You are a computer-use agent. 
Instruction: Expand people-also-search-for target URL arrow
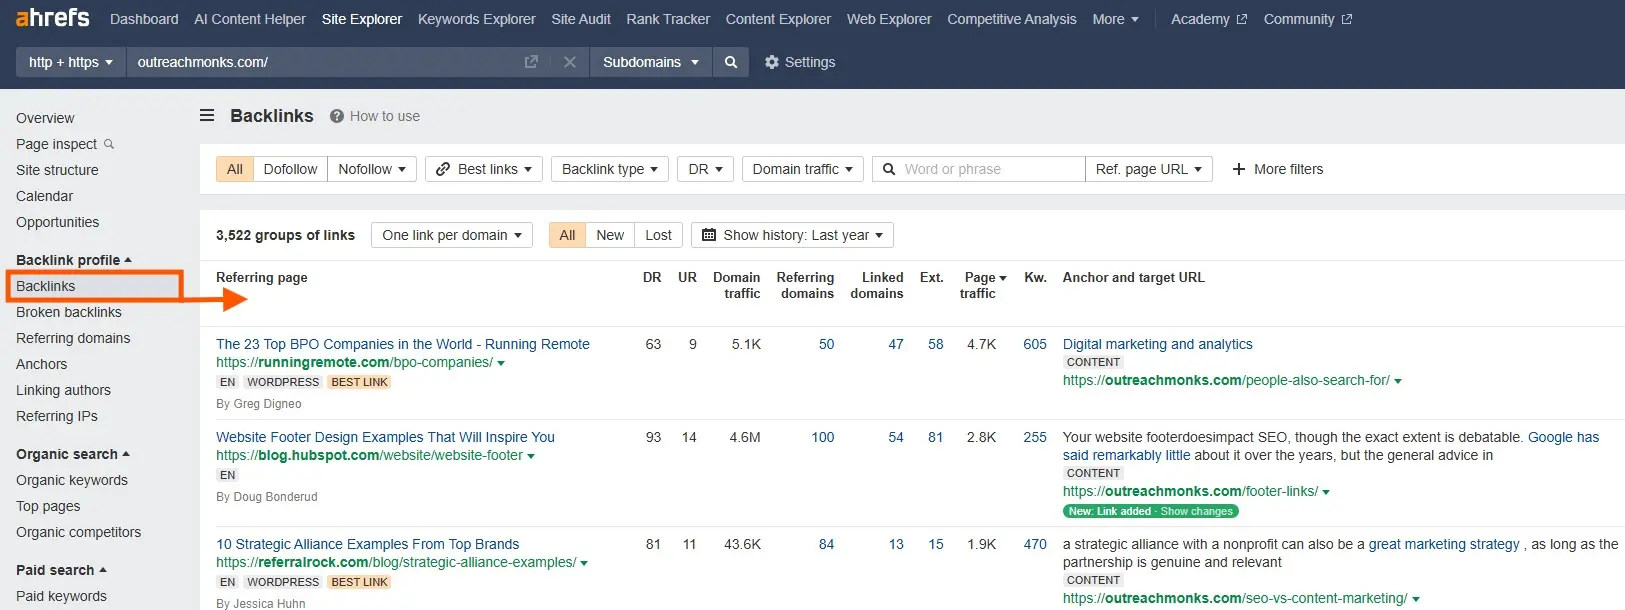(x=1398, y=381)
